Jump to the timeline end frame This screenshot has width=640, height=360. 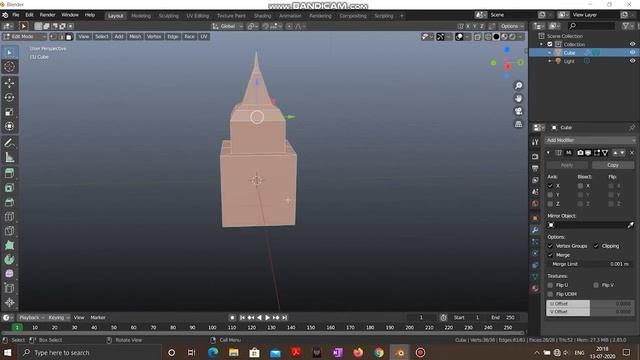click(285, 318)
